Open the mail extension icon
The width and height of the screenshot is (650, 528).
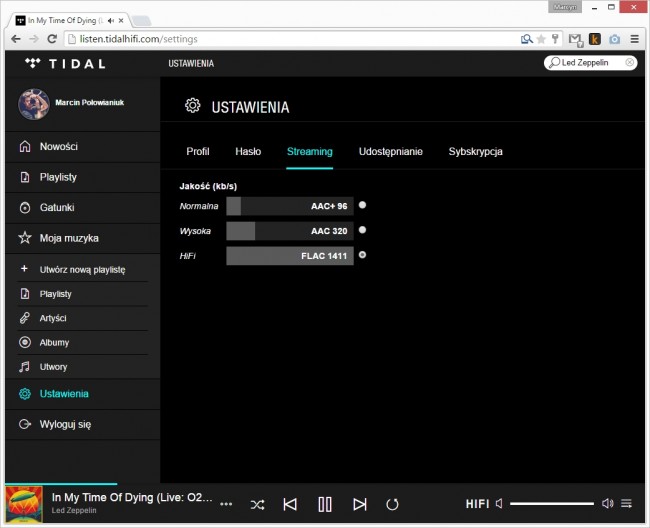575,39
